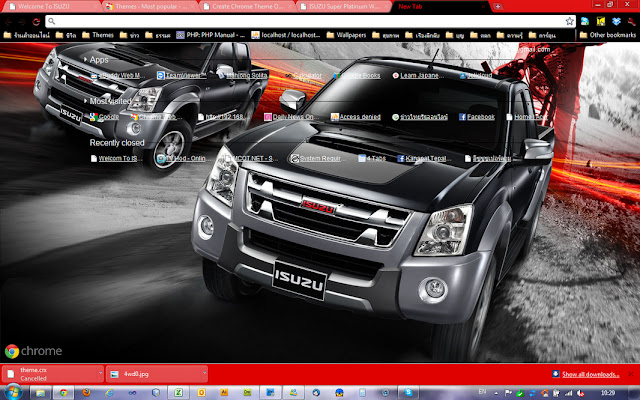
Task: Click Chrome icon in taskbar
Action: pyautogui.click(x=63, y=393)
